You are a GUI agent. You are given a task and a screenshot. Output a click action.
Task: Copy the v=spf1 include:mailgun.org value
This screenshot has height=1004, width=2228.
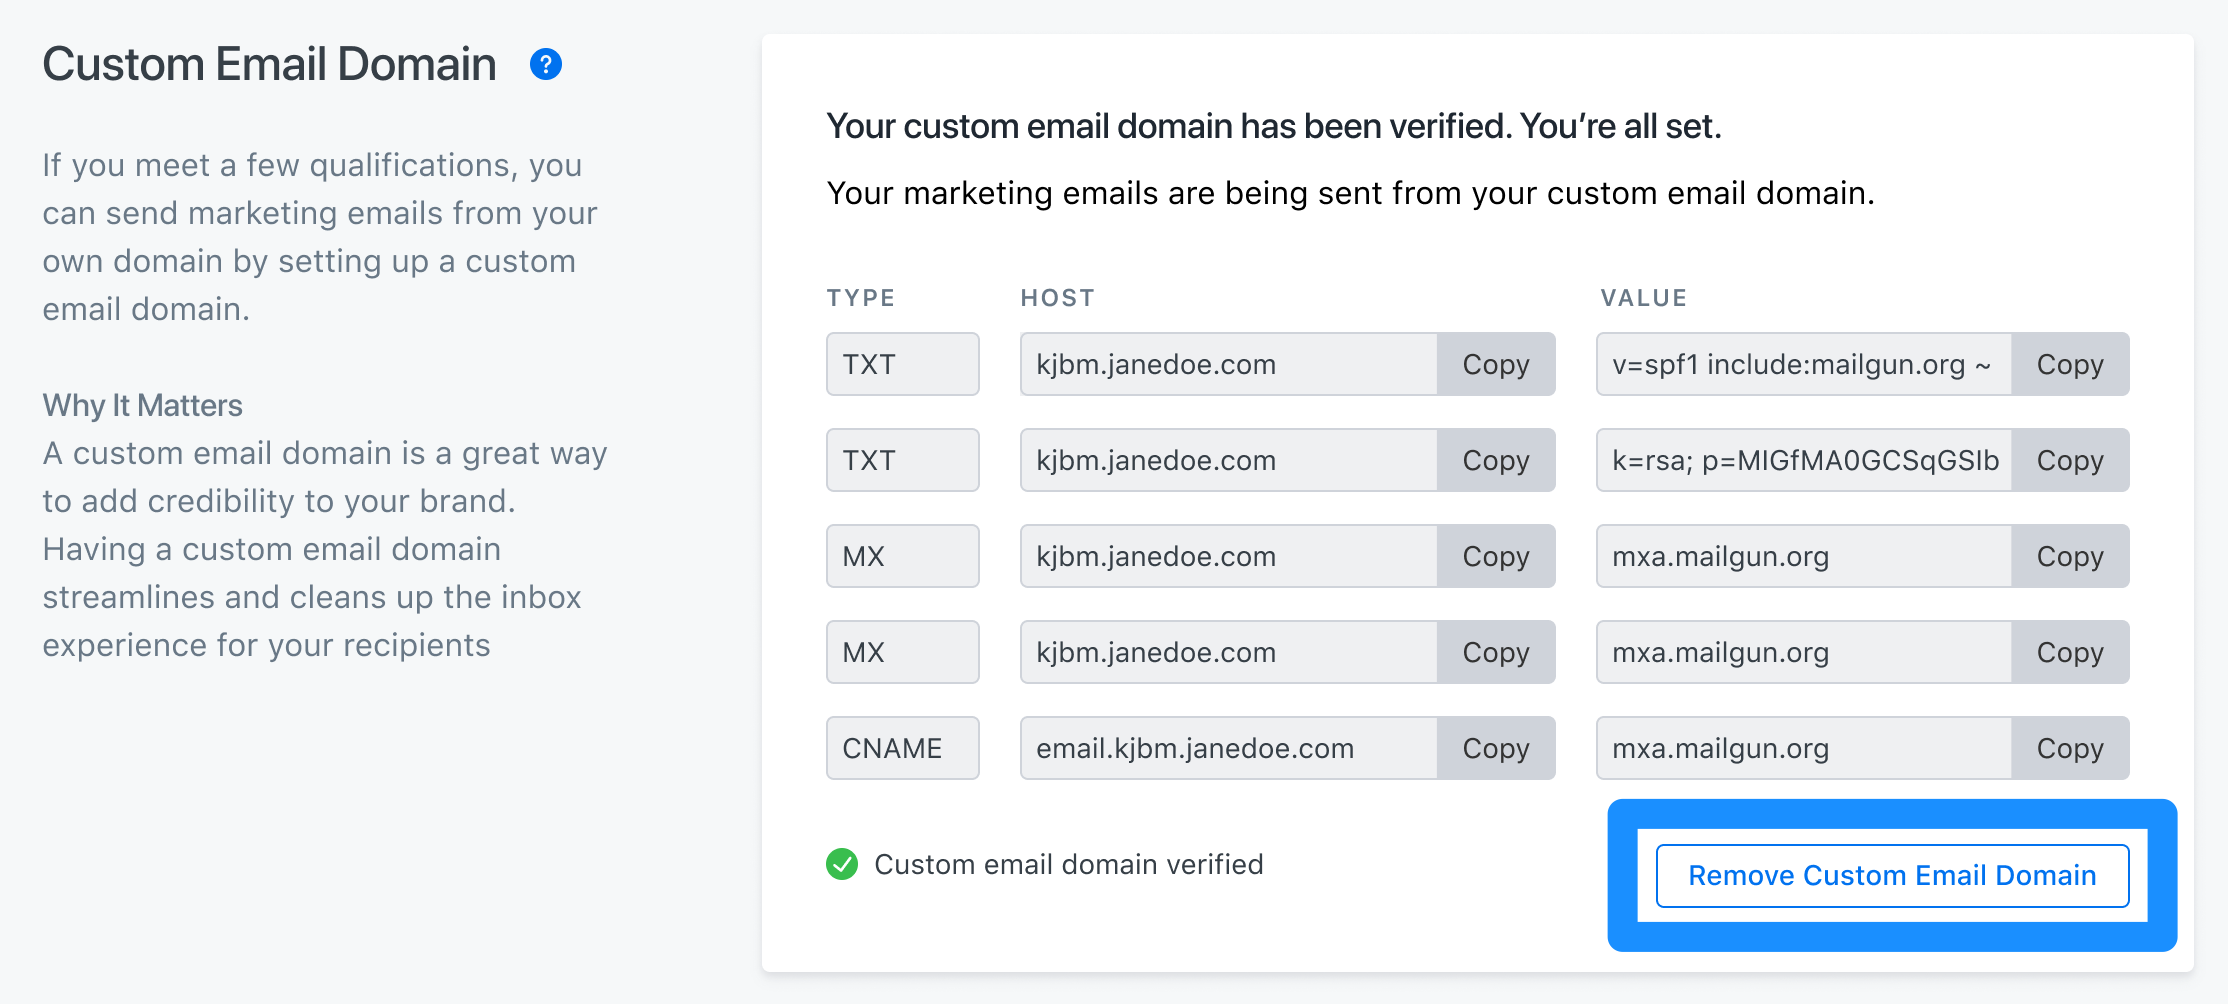[2070, 364]
